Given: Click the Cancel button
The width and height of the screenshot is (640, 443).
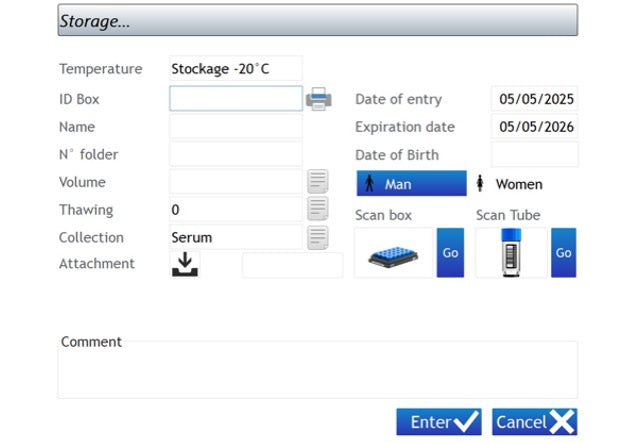Looking at the screenshot, I should coord(534,422).
